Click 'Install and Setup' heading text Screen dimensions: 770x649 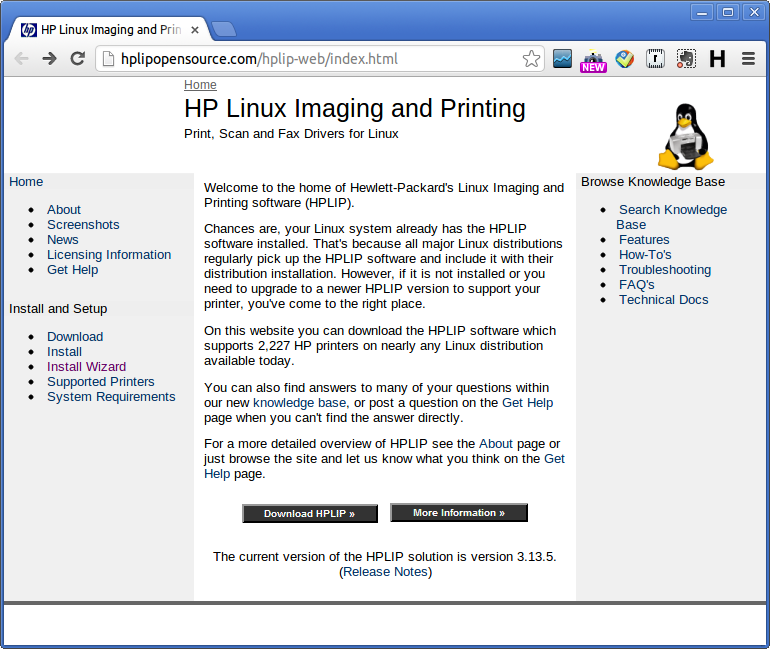point(58,309)
